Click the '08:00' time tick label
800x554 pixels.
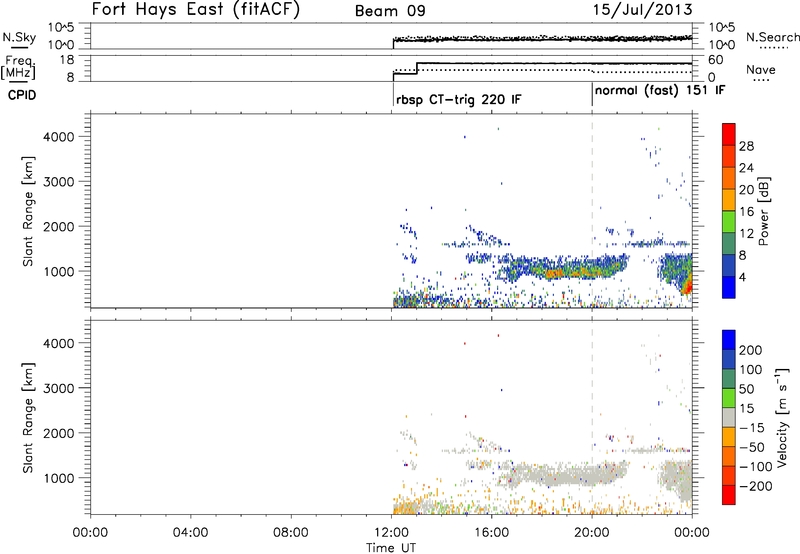tap(291, 533)
